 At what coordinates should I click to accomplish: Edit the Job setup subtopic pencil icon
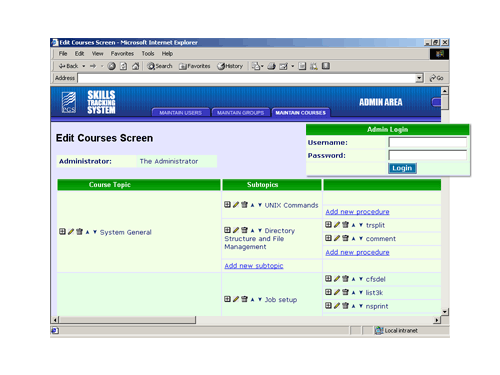pos(236,299)
